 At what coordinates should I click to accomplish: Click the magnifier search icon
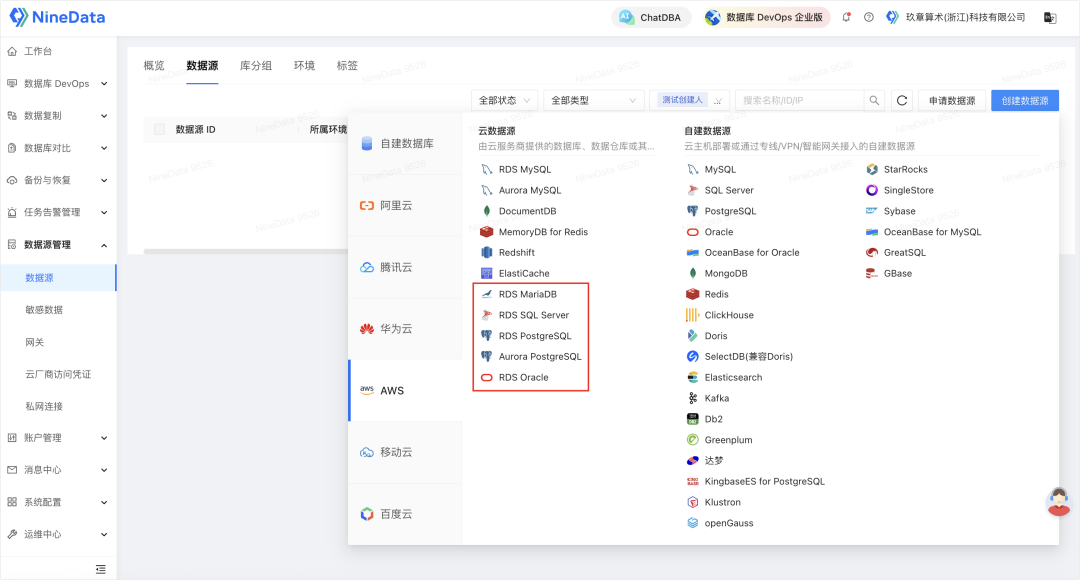874,101
